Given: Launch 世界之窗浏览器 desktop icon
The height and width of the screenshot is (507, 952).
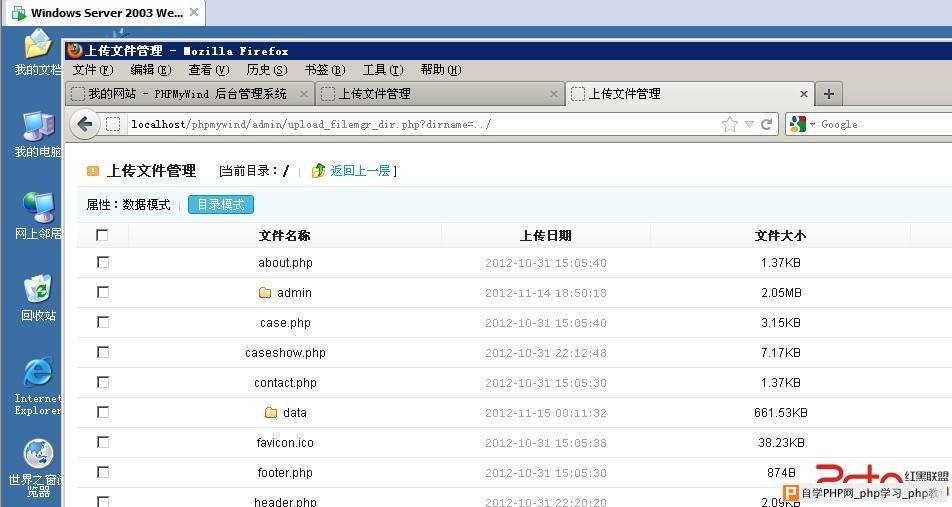Looking at the screenshot, I should 38,468.
